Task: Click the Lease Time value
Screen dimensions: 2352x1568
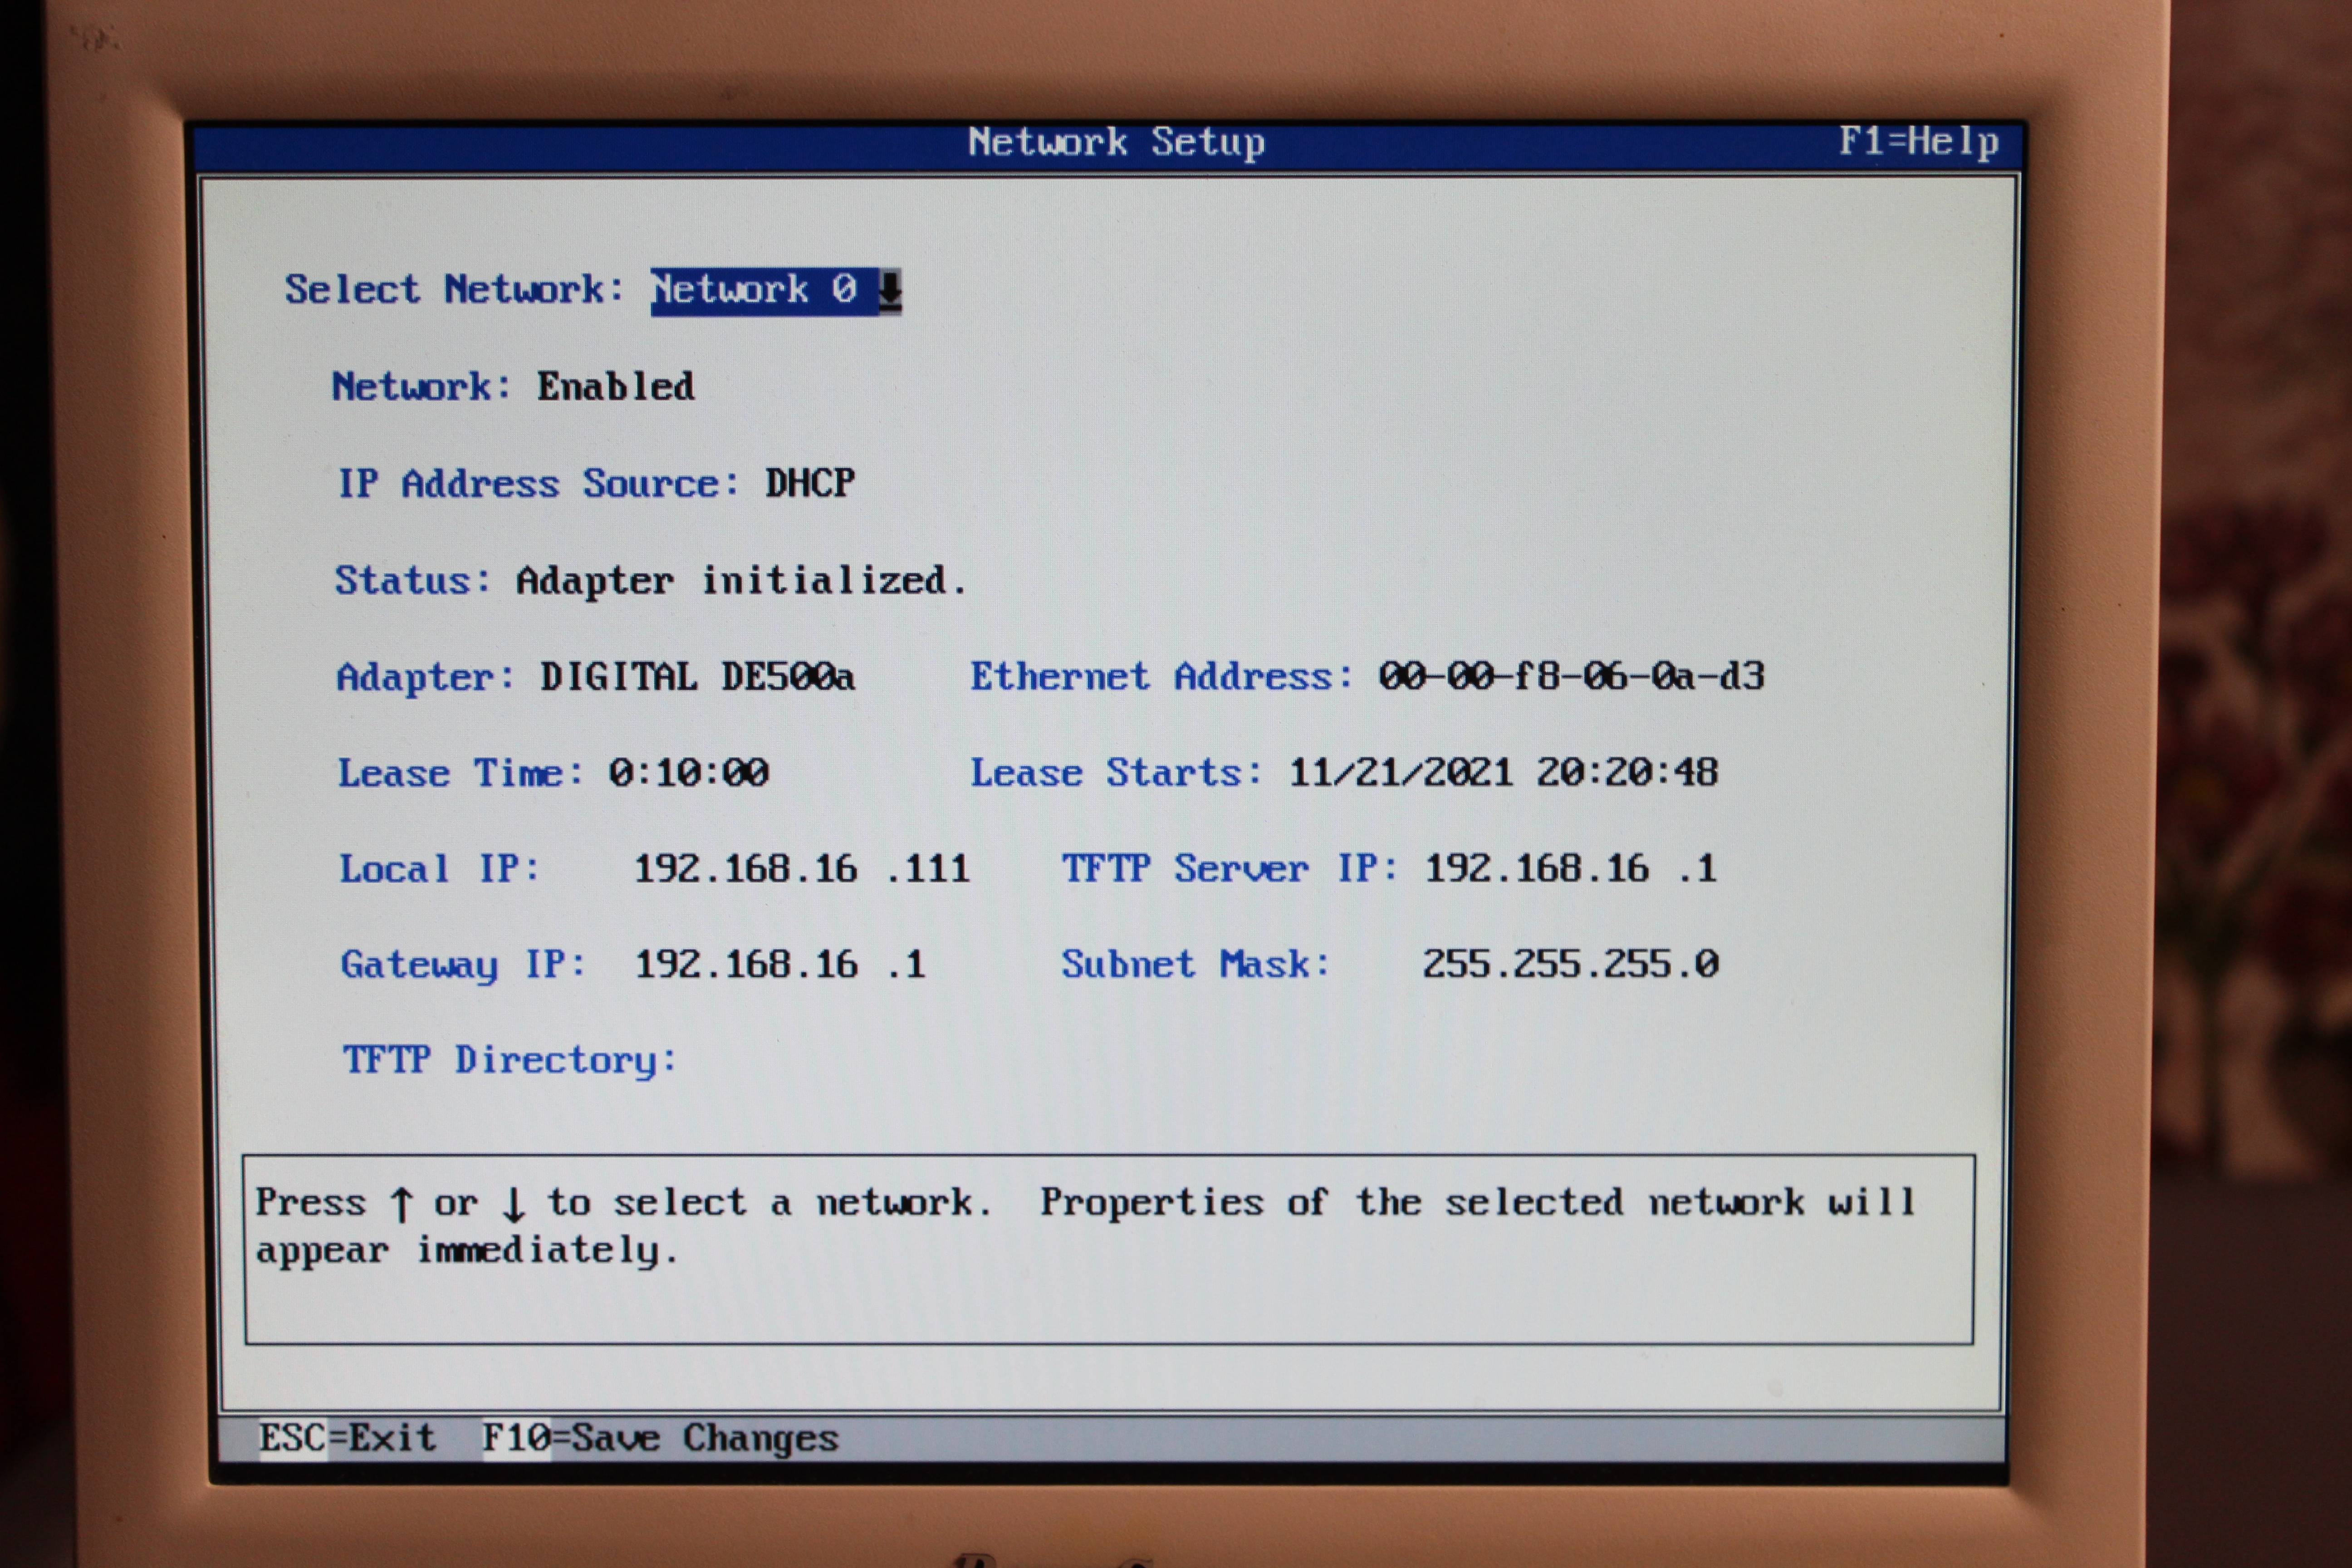Action: pos(688,773)
